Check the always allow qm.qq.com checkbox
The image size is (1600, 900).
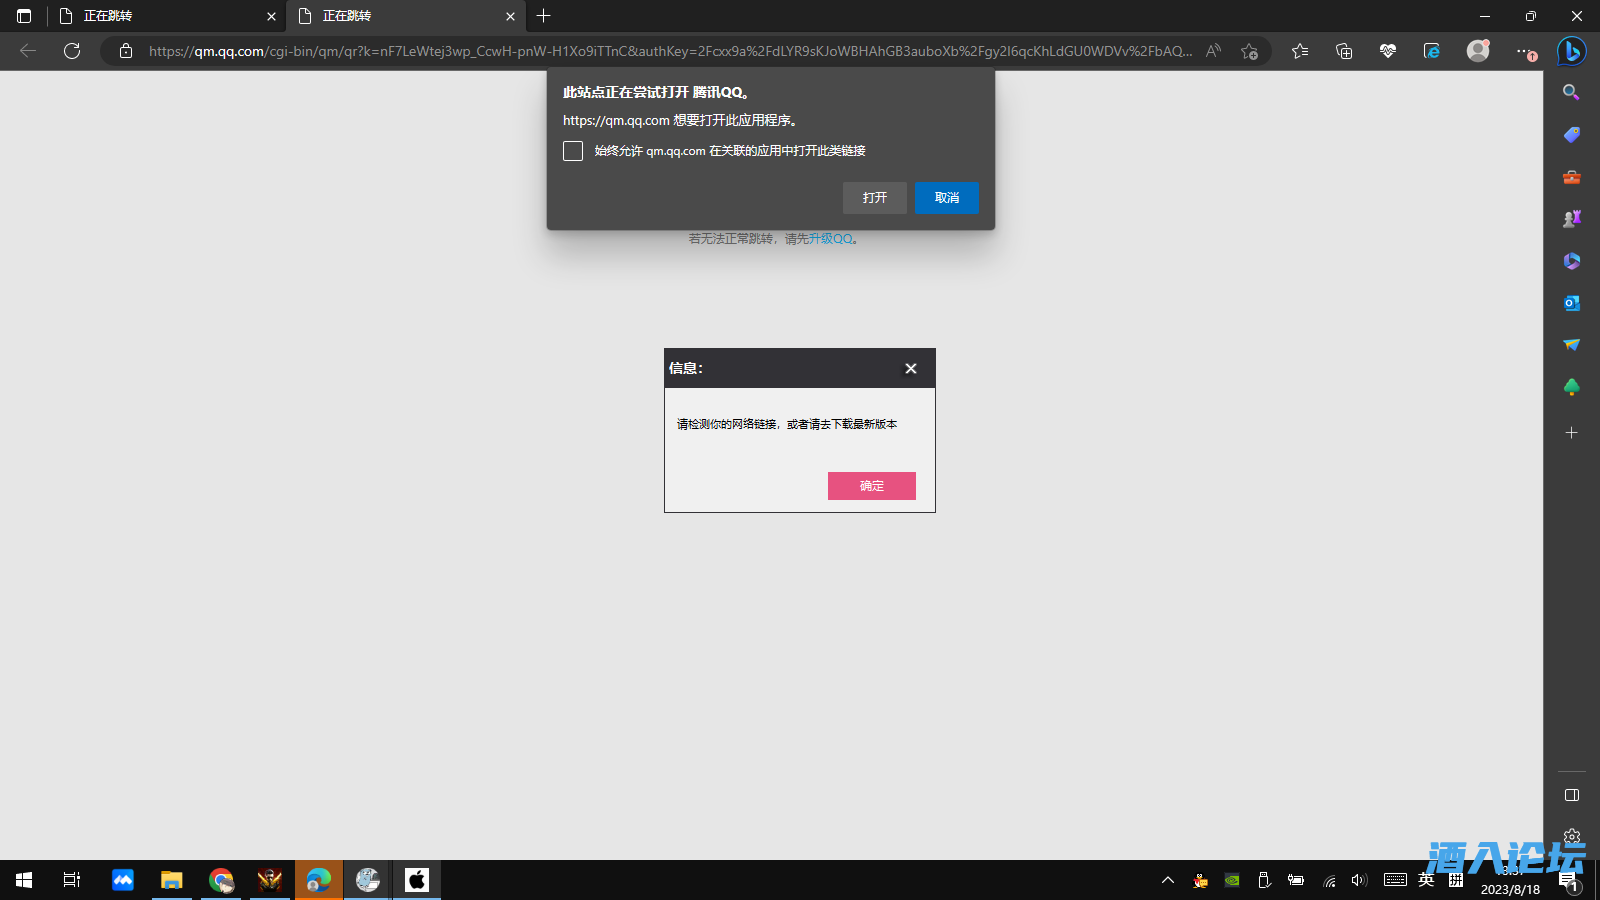pyautogui.click(x=573, y=151)
